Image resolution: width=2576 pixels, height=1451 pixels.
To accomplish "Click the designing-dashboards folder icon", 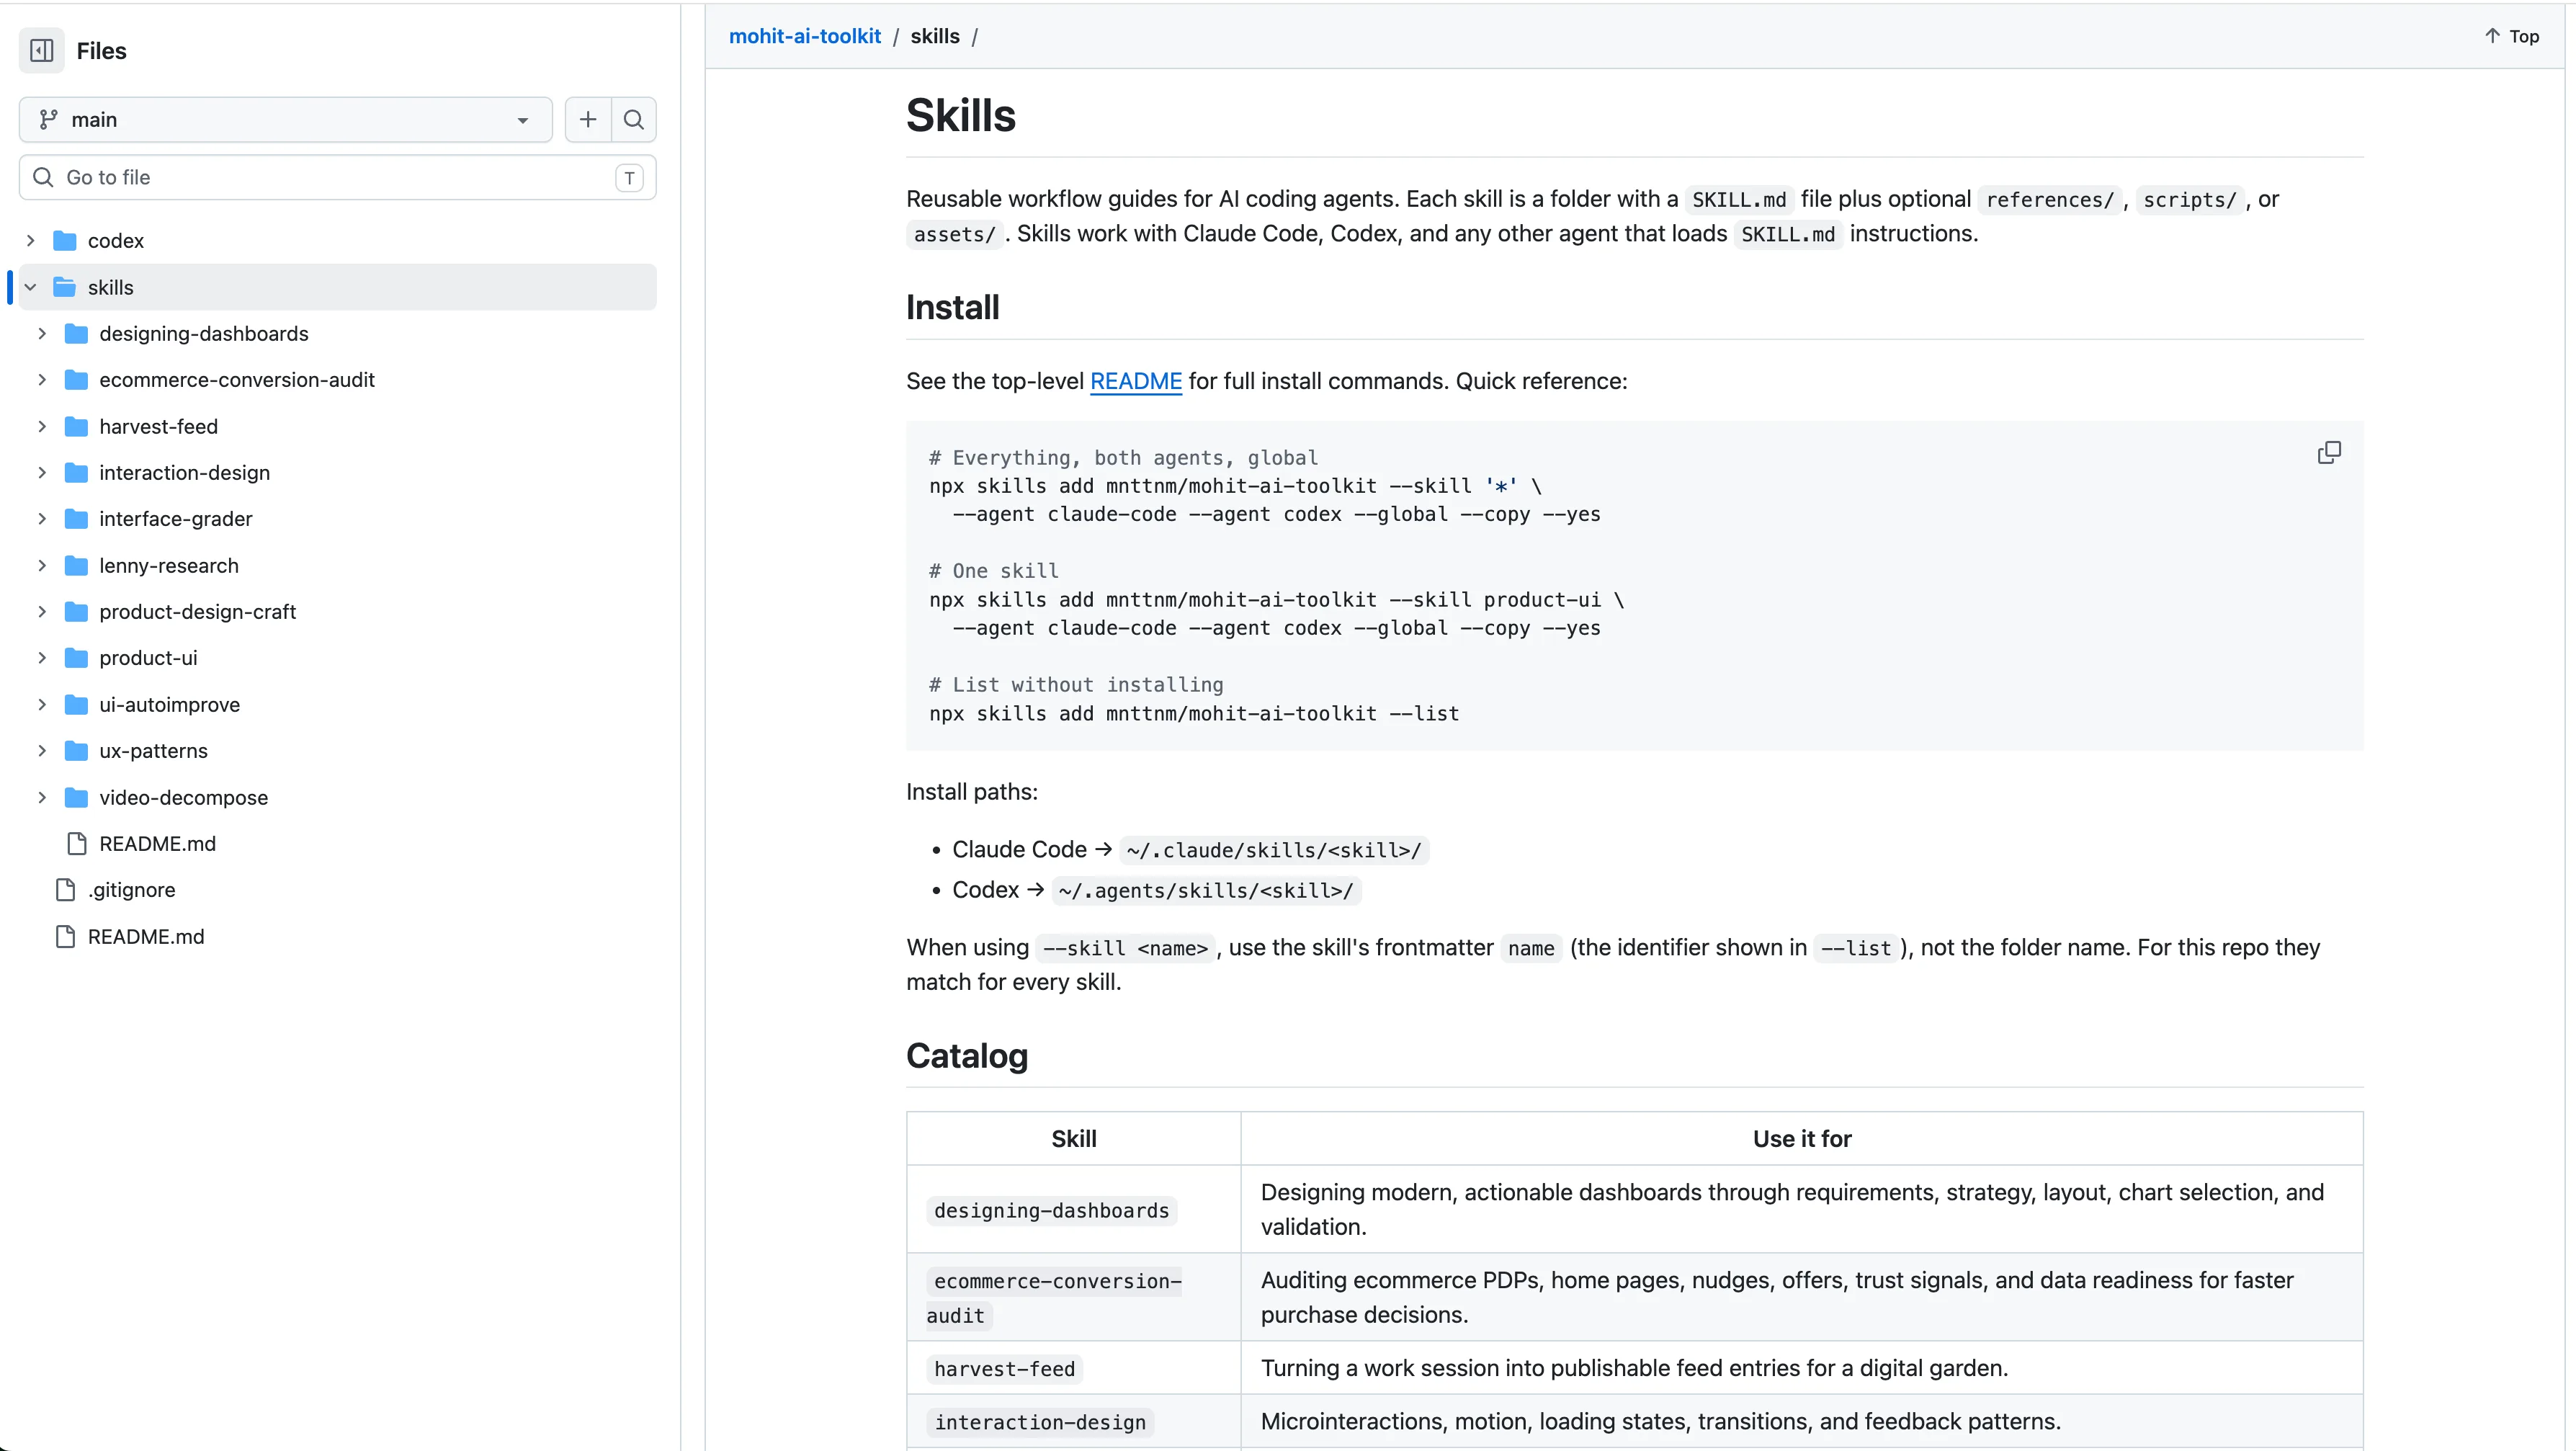I will pyautogui.click(x=76, y=333).
